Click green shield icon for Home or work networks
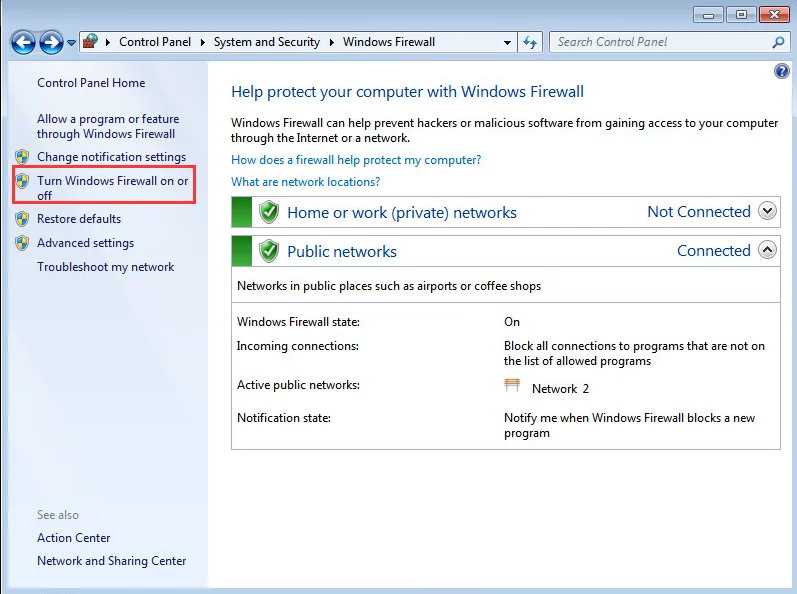 pyautogui.click(x=269, y=212)
